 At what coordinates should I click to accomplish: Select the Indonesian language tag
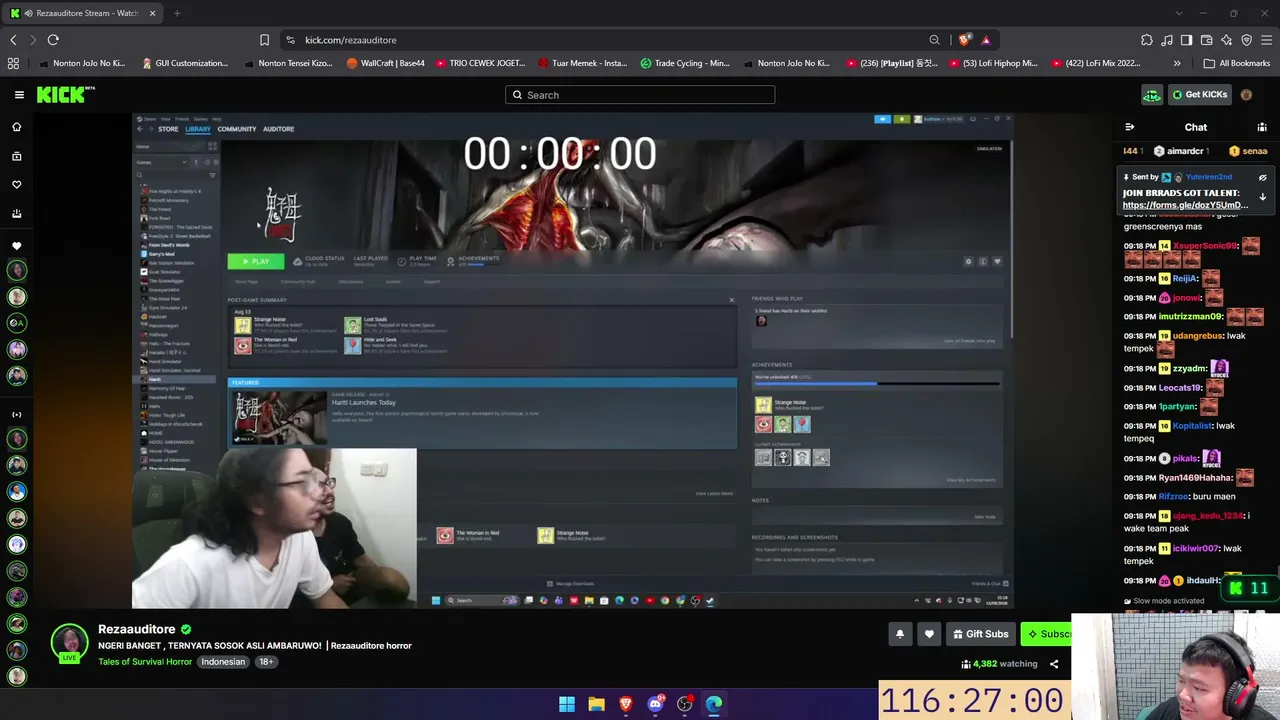pos(223,662)
